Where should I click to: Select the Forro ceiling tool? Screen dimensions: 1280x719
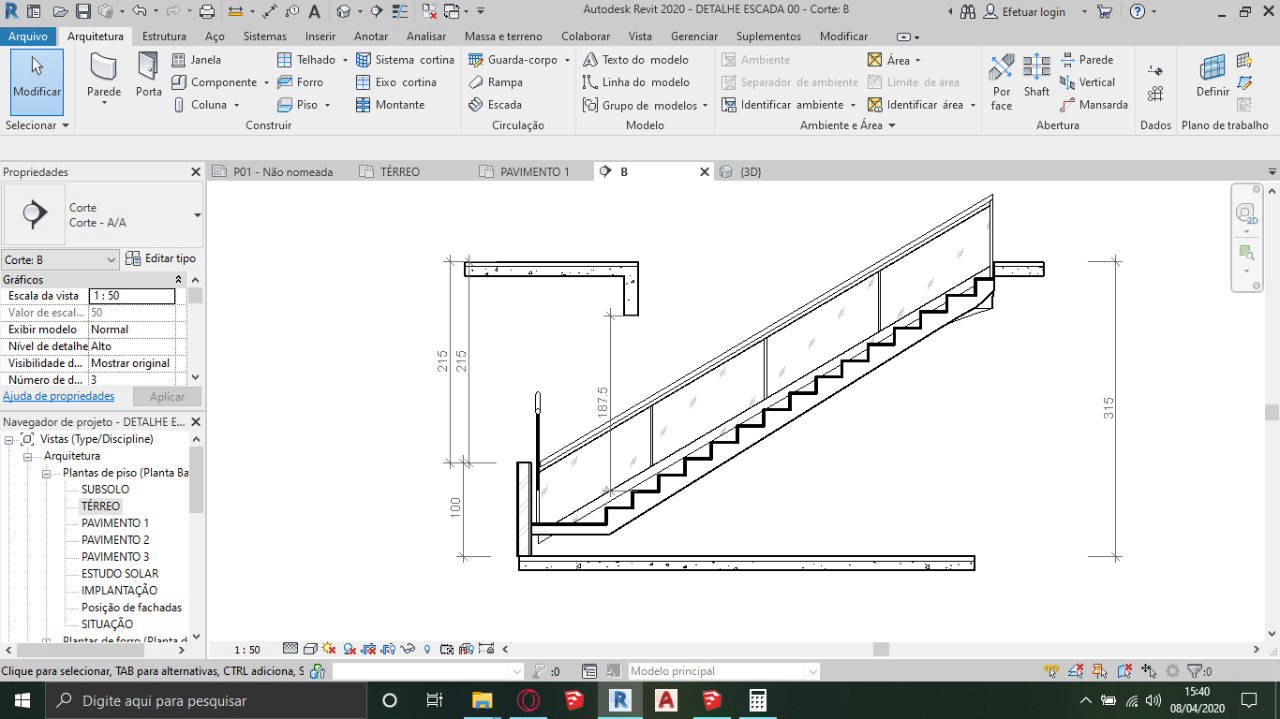pos(300,82)
